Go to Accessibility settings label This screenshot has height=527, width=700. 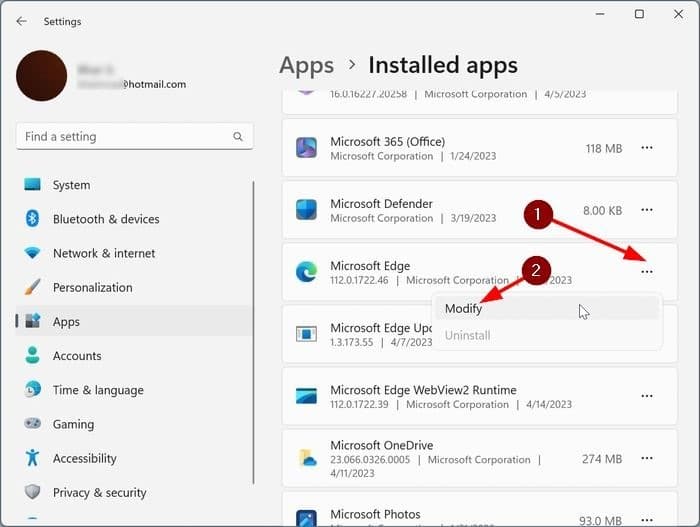(x=84, y=458)
